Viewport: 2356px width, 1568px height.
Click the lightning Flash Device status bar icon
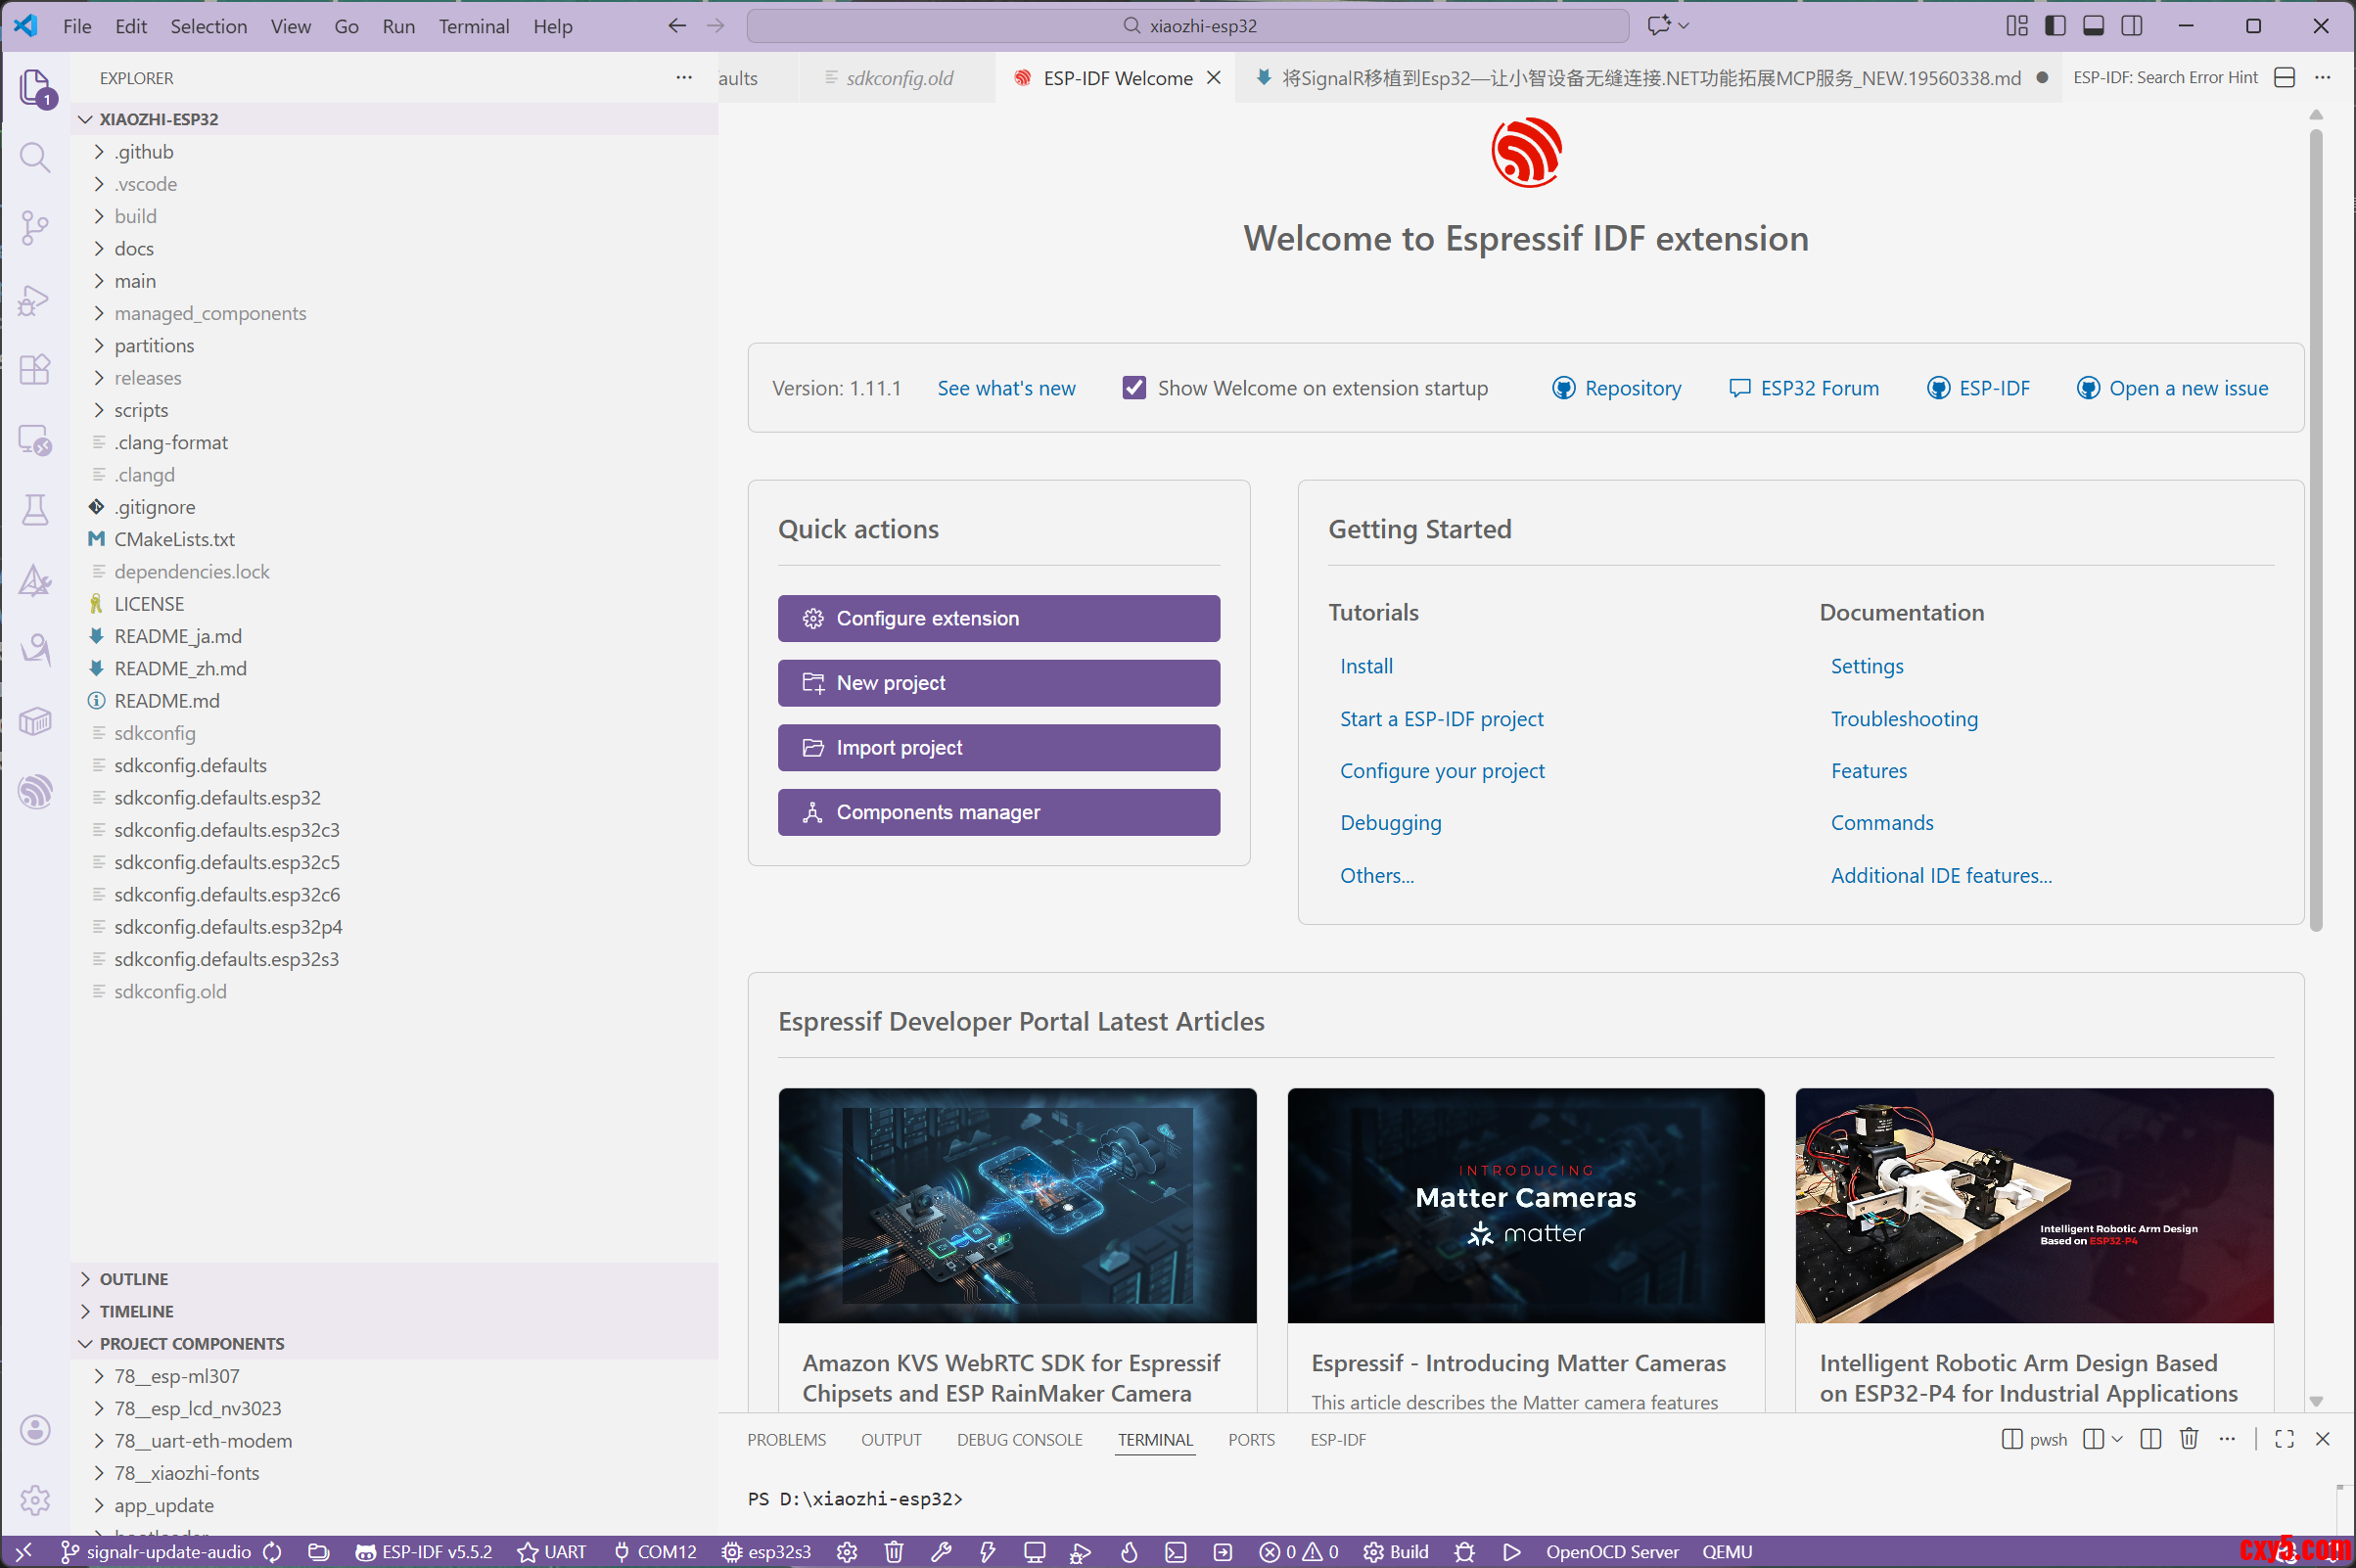click(987, 1551)
